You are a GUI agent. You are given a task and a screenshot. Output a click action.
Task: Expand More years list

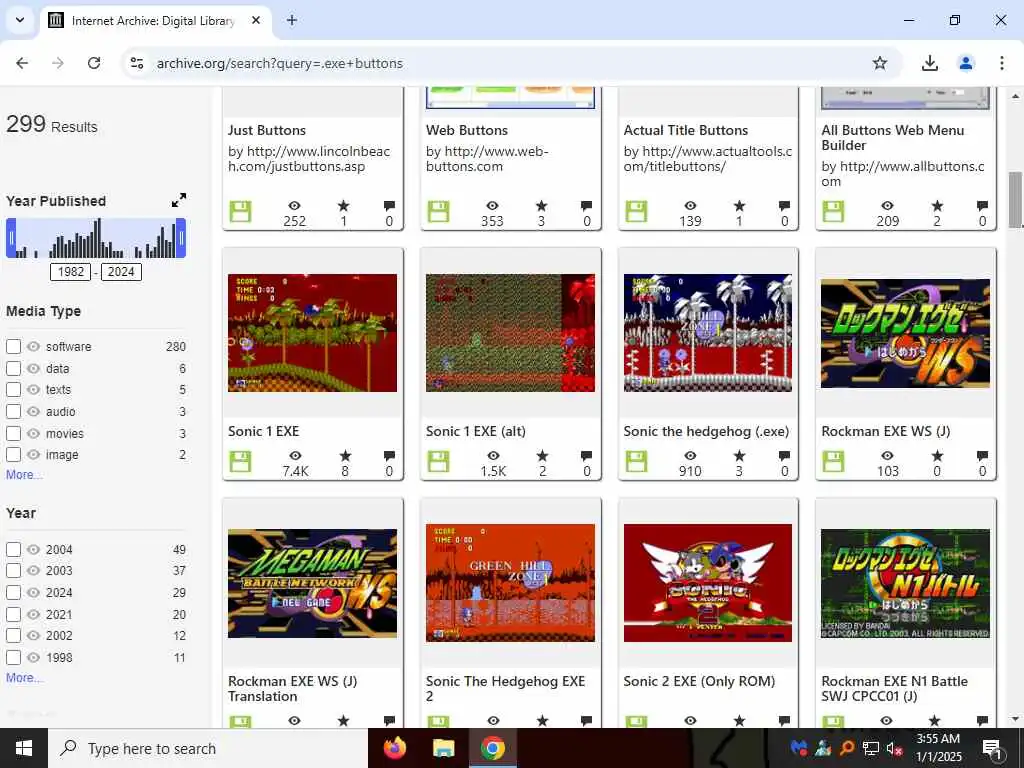click(x=24, y=678)
